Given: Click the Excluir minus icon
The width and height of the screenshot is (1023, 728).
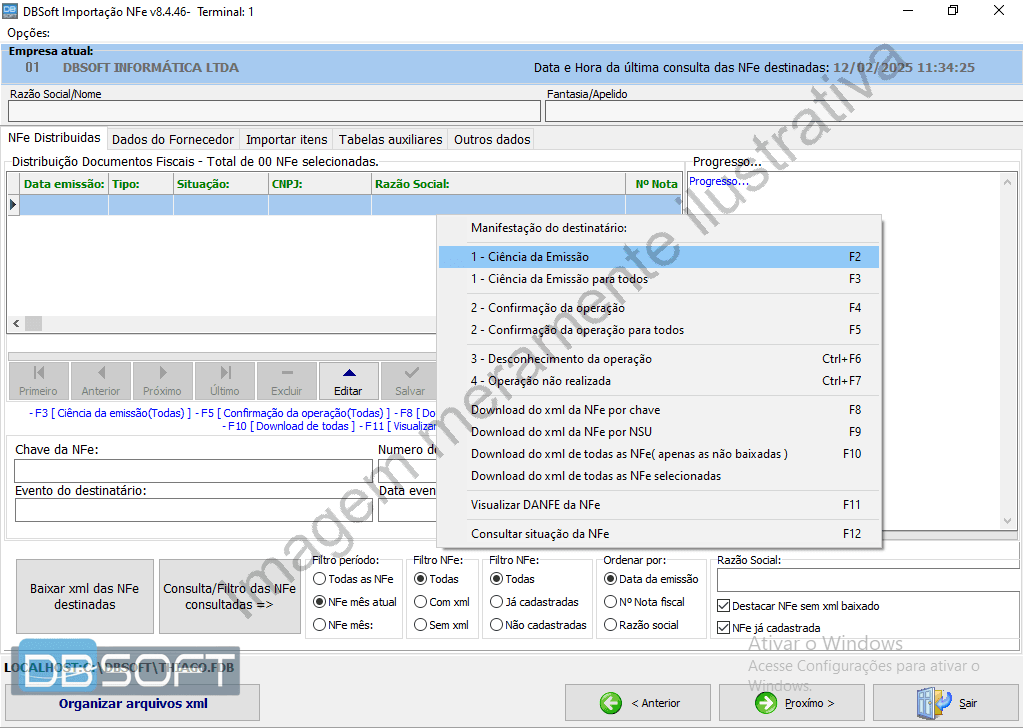Looking at the screenshot, I should point(287,373).
